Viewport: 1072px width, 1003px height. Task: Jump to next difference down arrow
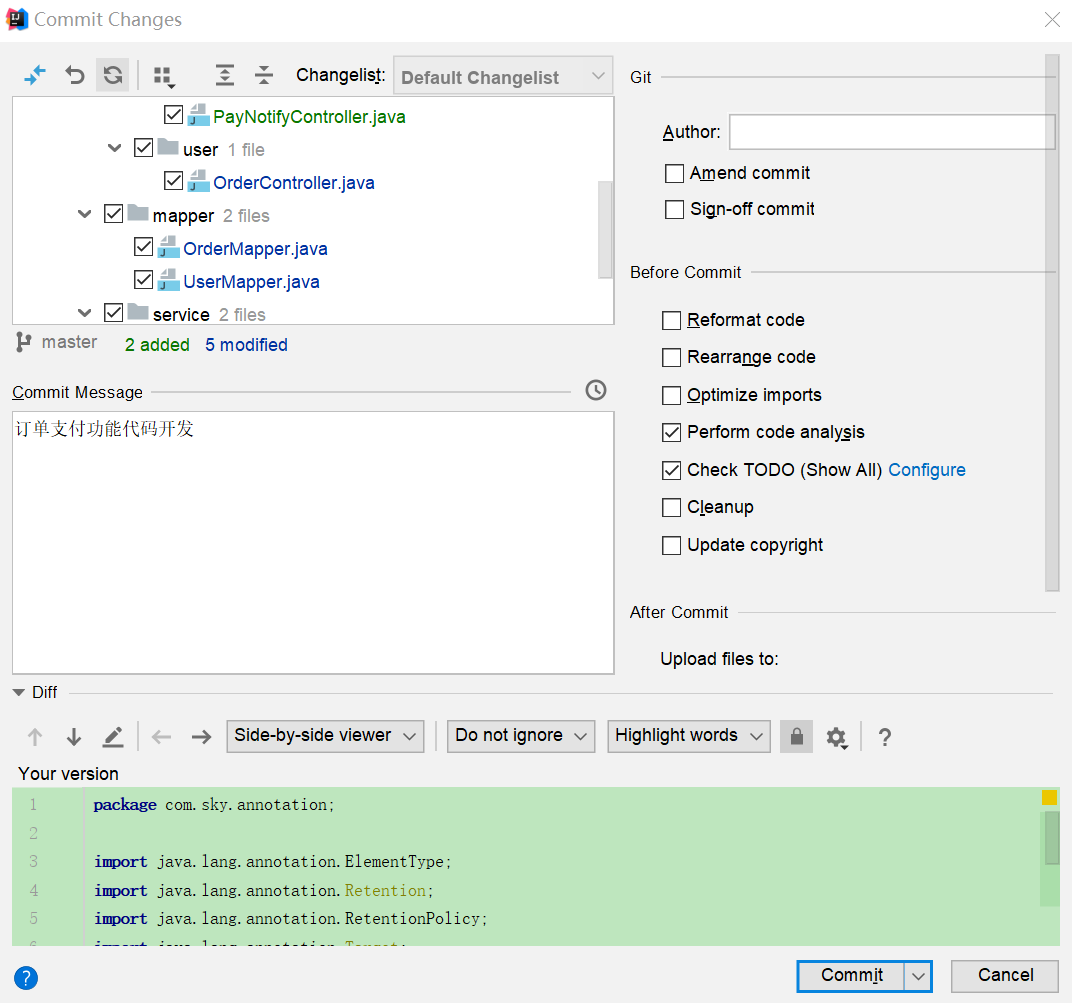[x=74, y=737]
